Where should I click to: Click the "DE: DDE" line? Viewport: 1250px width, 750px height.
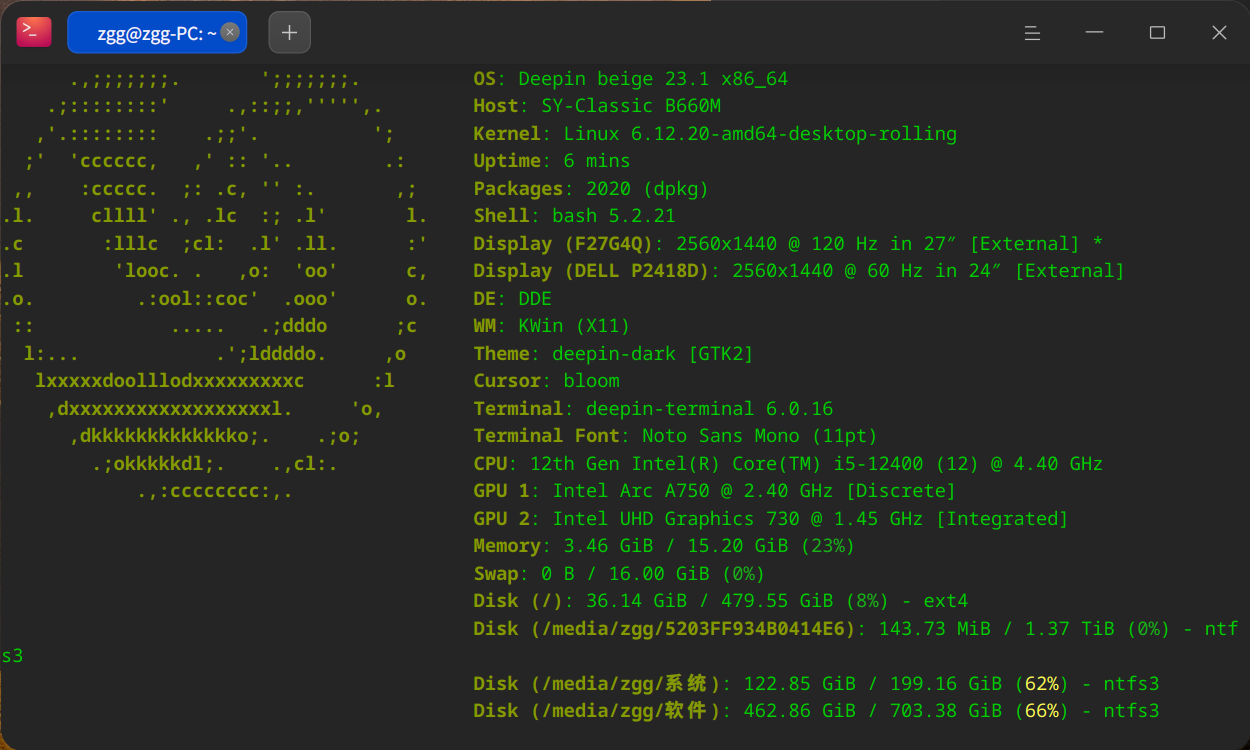[x=513, y=299]
